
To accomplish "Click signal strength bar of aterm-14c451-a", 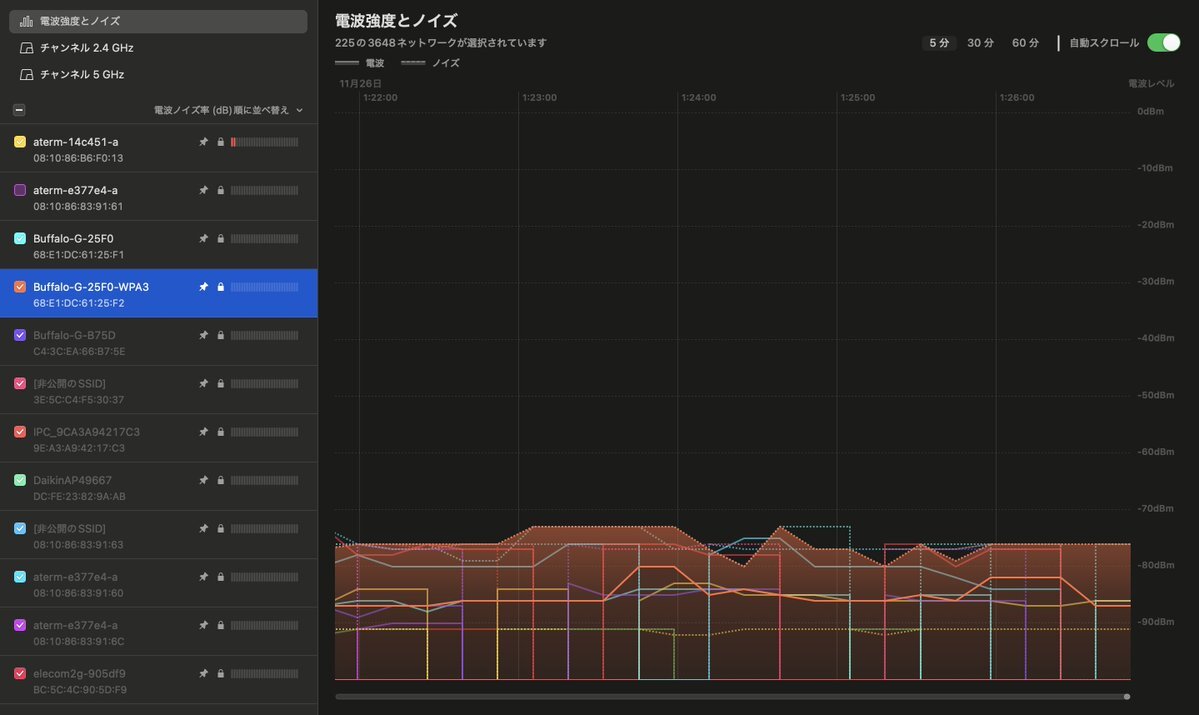I will pos(264,142).
